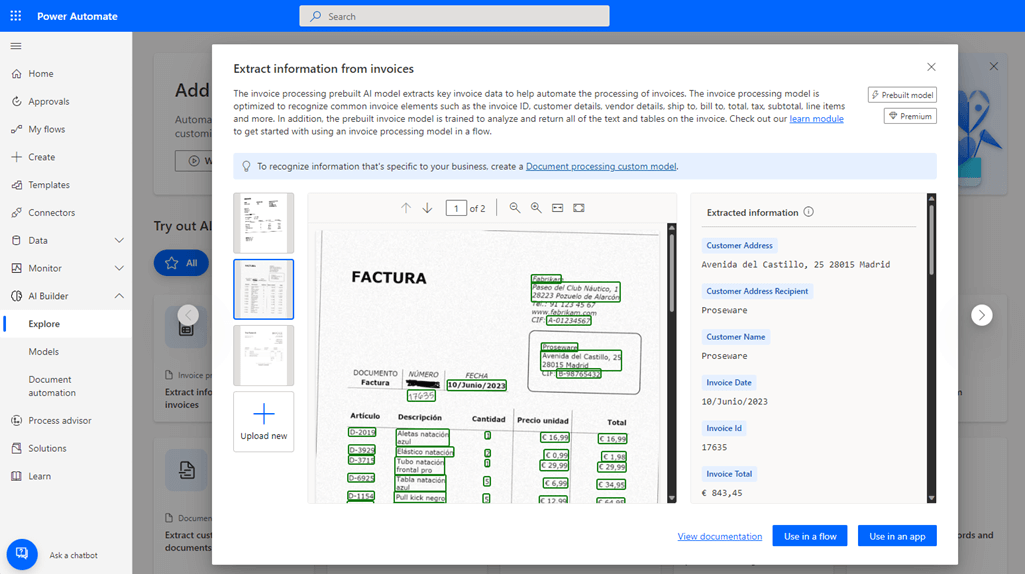Screen dimensions: 1025x574
Task: Click the Use in a flow button
Action: coord(810,536)
